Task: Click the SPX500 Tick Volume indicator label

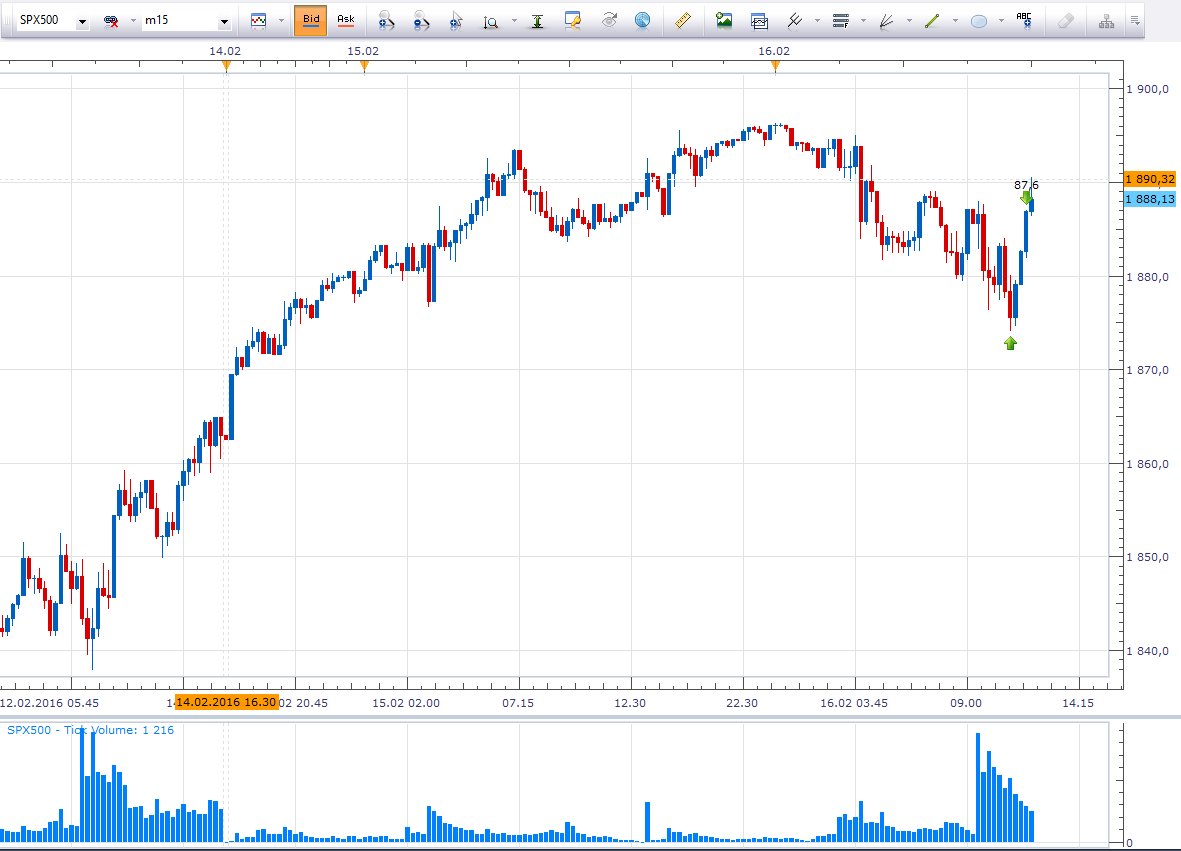Action: (x=90, y=730)
